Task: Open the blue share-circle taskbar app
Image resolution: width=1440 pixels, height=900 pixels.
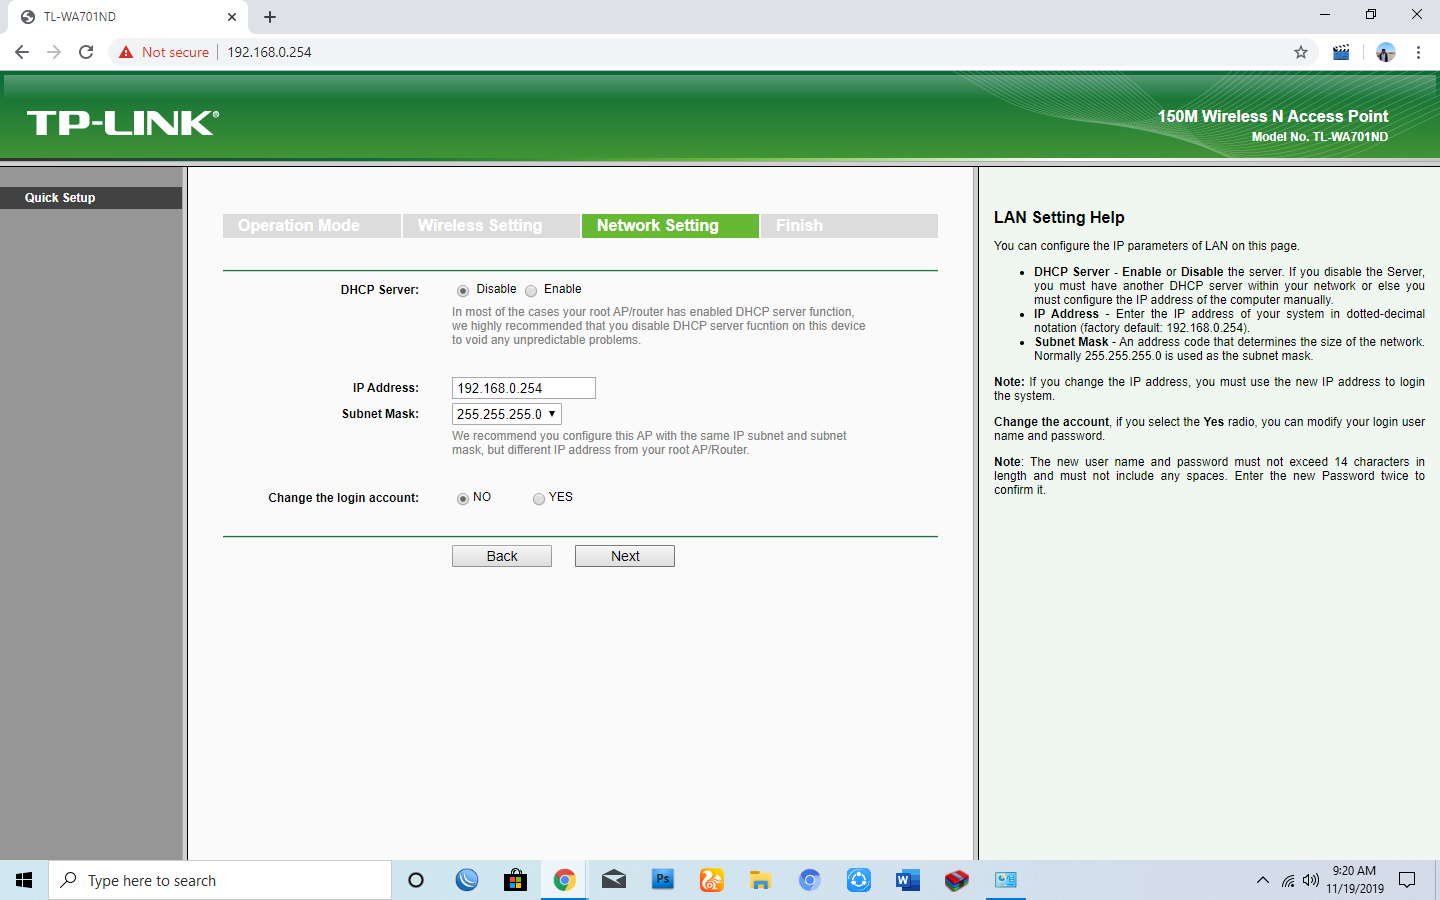Action: point(859,880)
